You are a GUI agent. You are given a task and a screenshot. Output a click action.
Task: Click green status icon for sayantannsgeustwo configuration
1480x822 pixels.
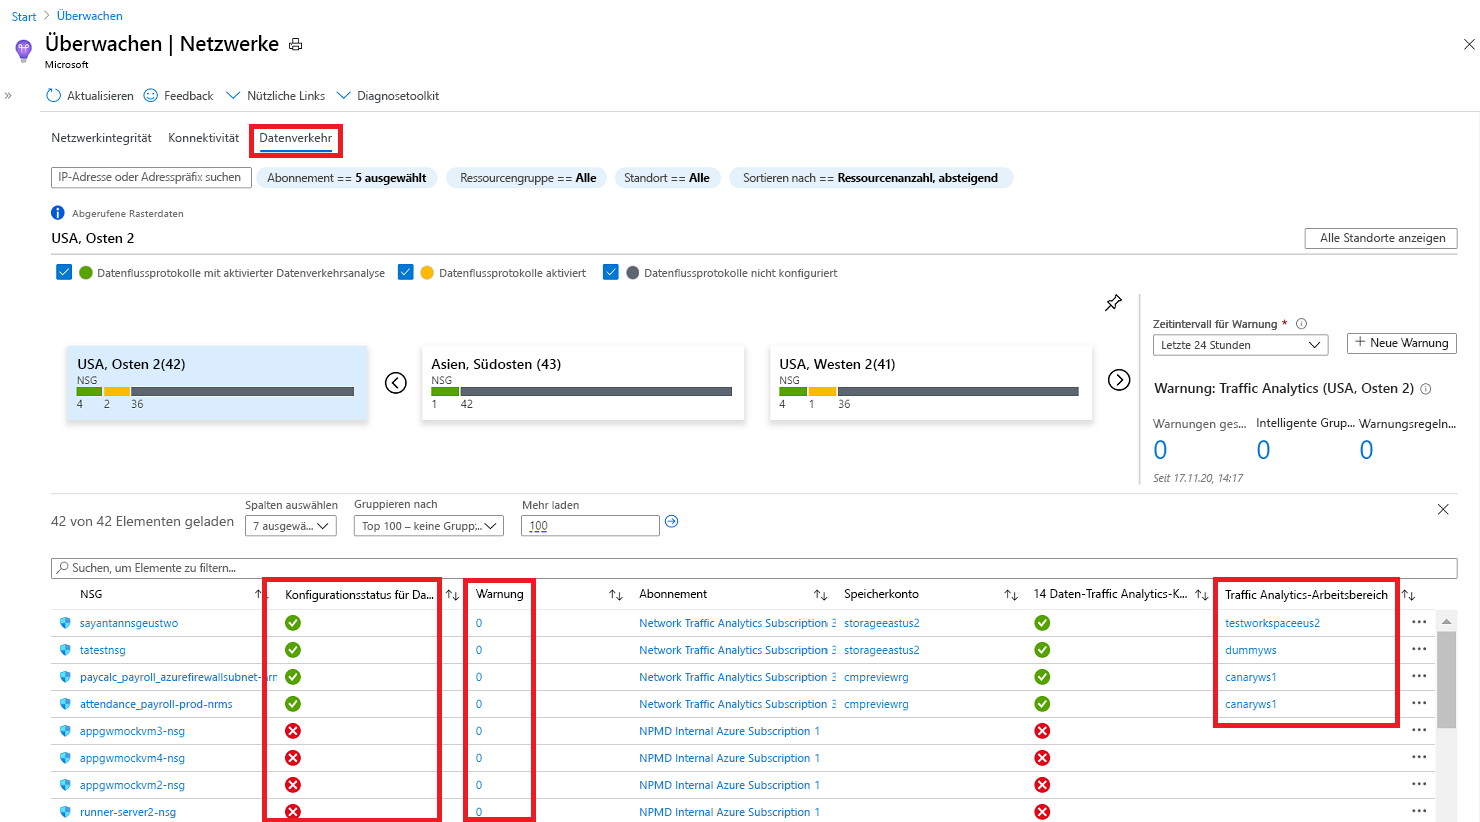click(x=293, y=623)
